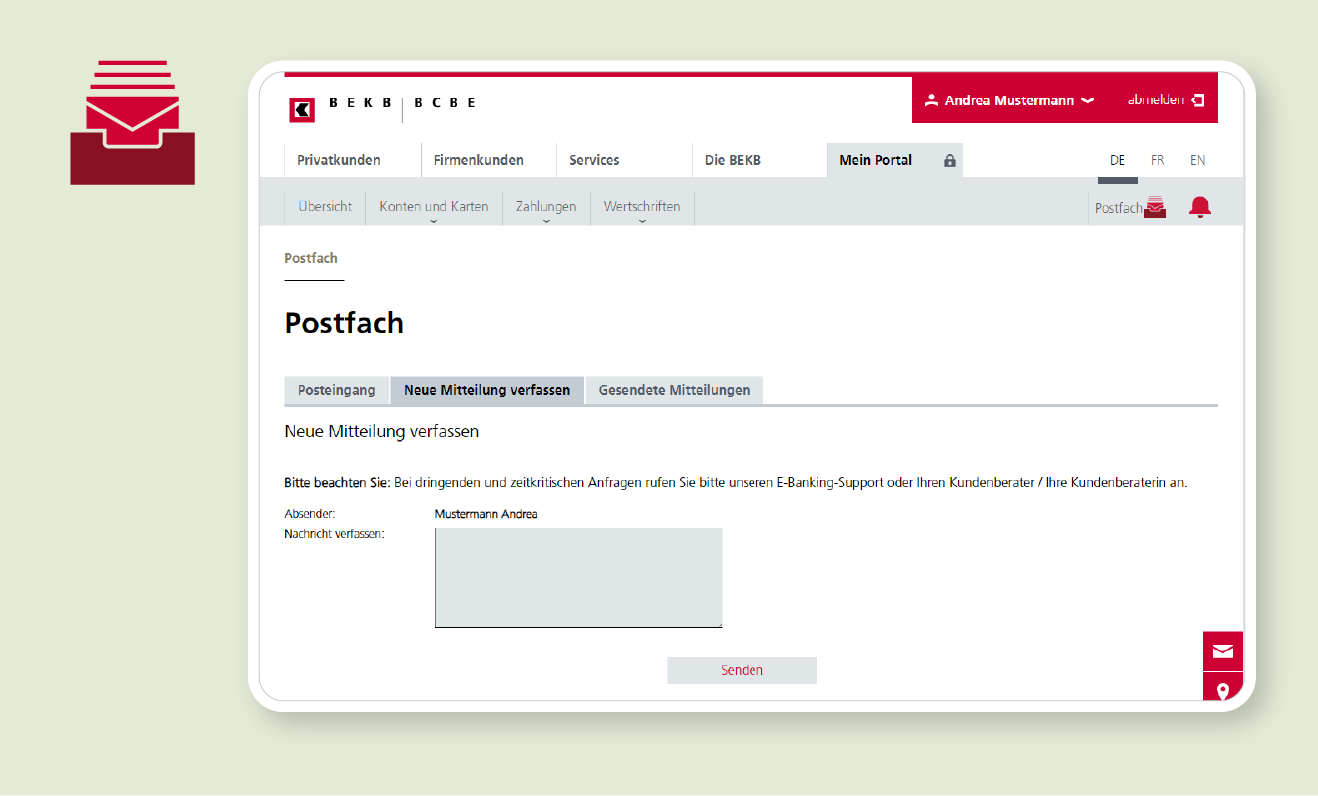Click the abmelden logout icon
Screen dimensions: 1318x796
[1198, 100]
